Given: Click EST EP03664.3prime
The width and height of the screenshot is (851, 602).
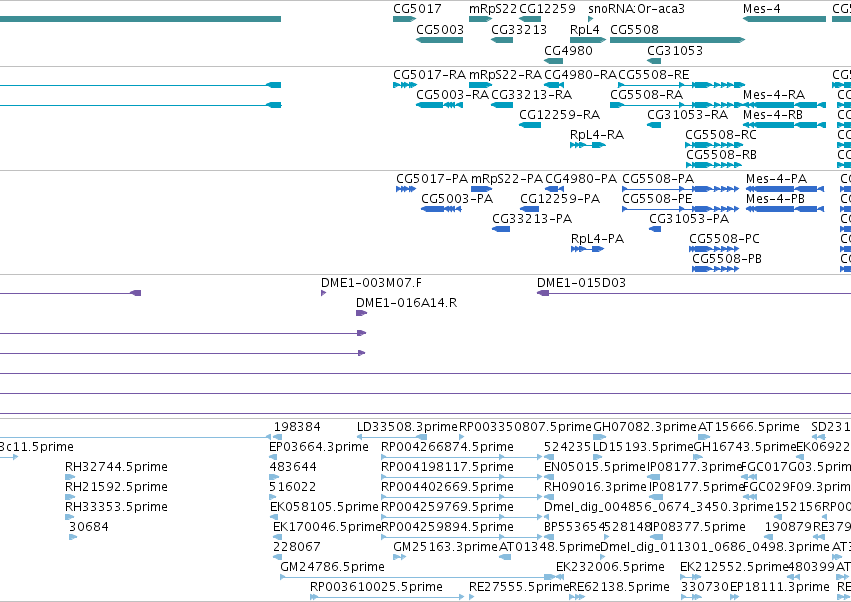Looking at the screenshot, I should (x=319, y=447).
